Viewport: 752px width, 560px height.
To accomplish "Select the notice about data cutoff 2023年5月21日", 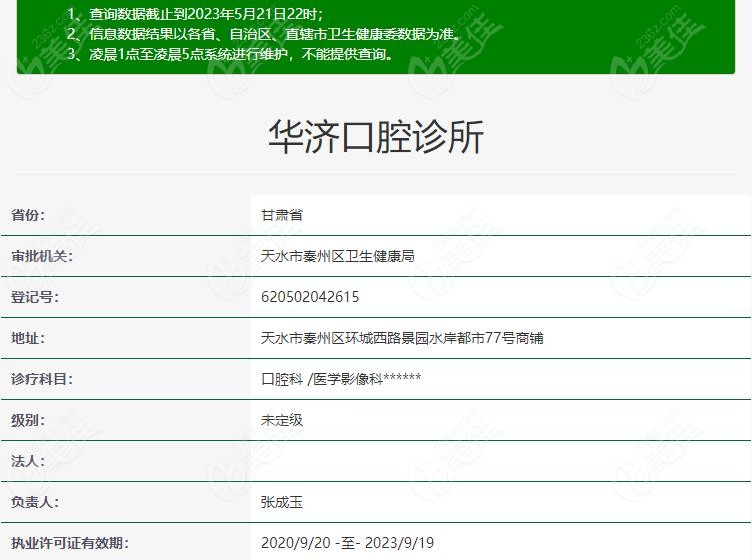I will (195, 13).
